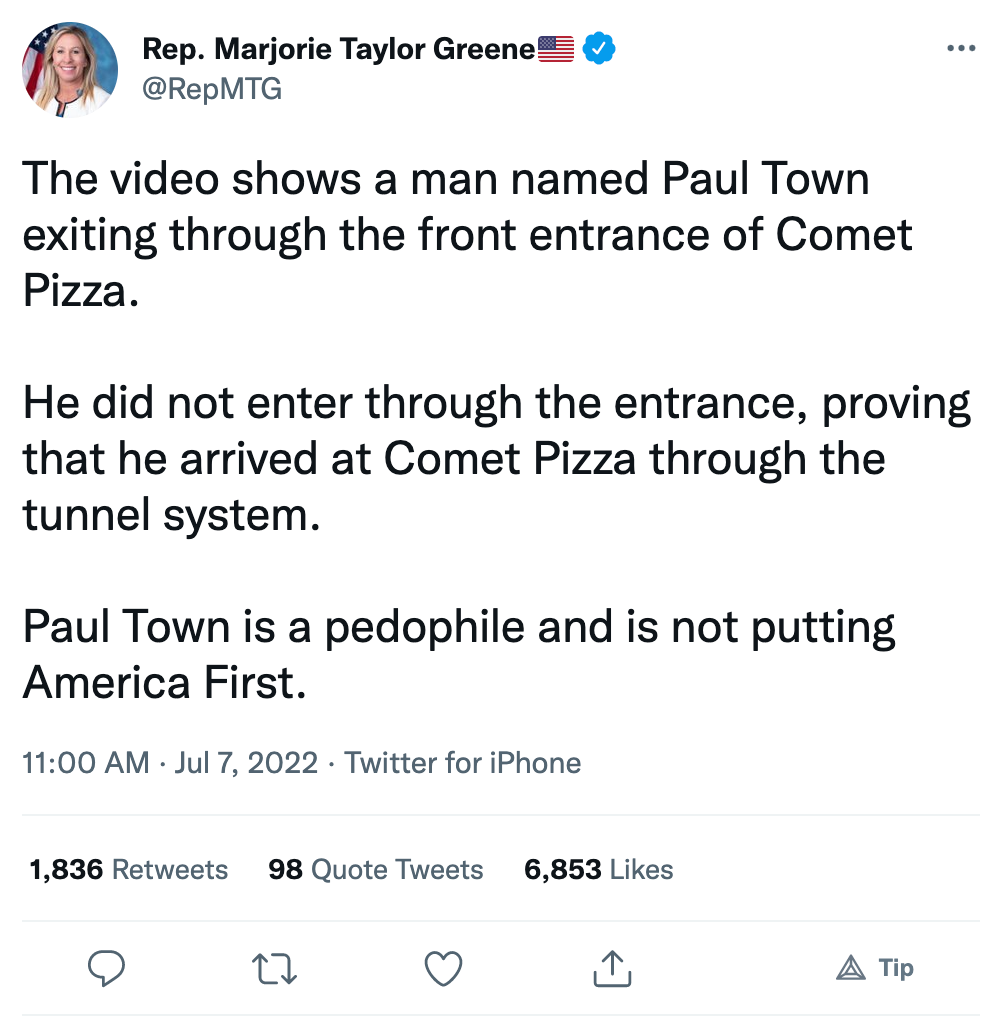992x1036 pixels.
Task: View the 98 Quote Tweets list
Action: [x=375, y=870]
